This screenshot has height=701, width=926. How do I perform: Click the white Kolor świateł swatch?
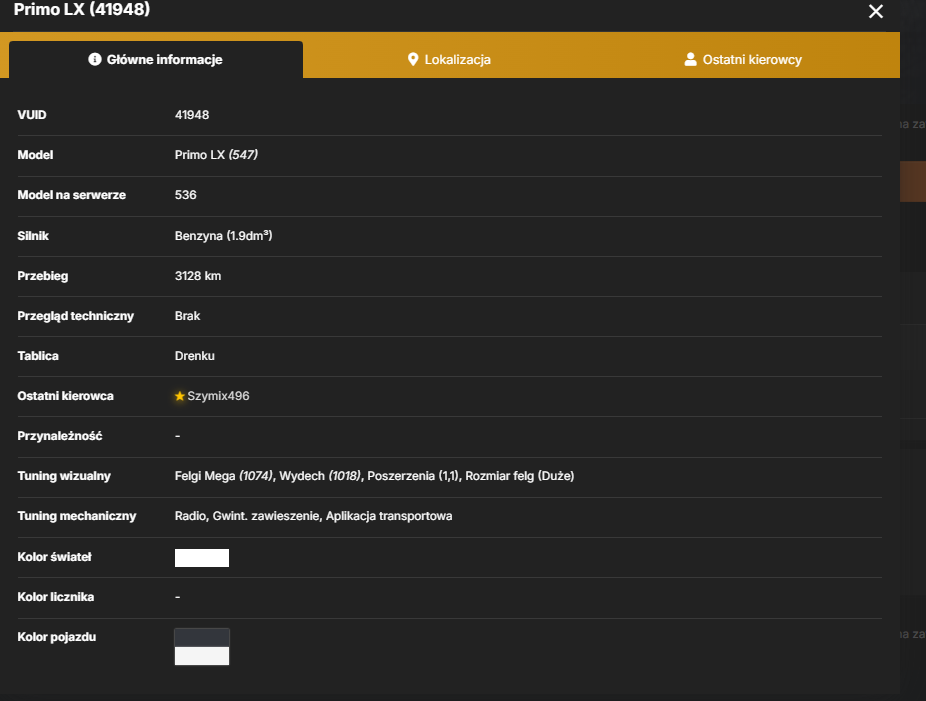point(202,557)
